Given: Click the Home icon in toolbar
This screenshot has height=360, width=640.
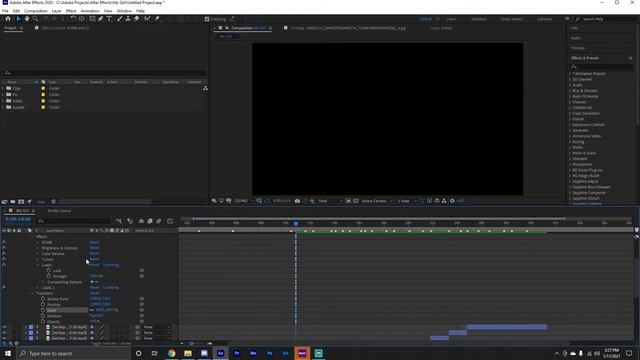Looking at the screenshot, I should pos(8,19).
